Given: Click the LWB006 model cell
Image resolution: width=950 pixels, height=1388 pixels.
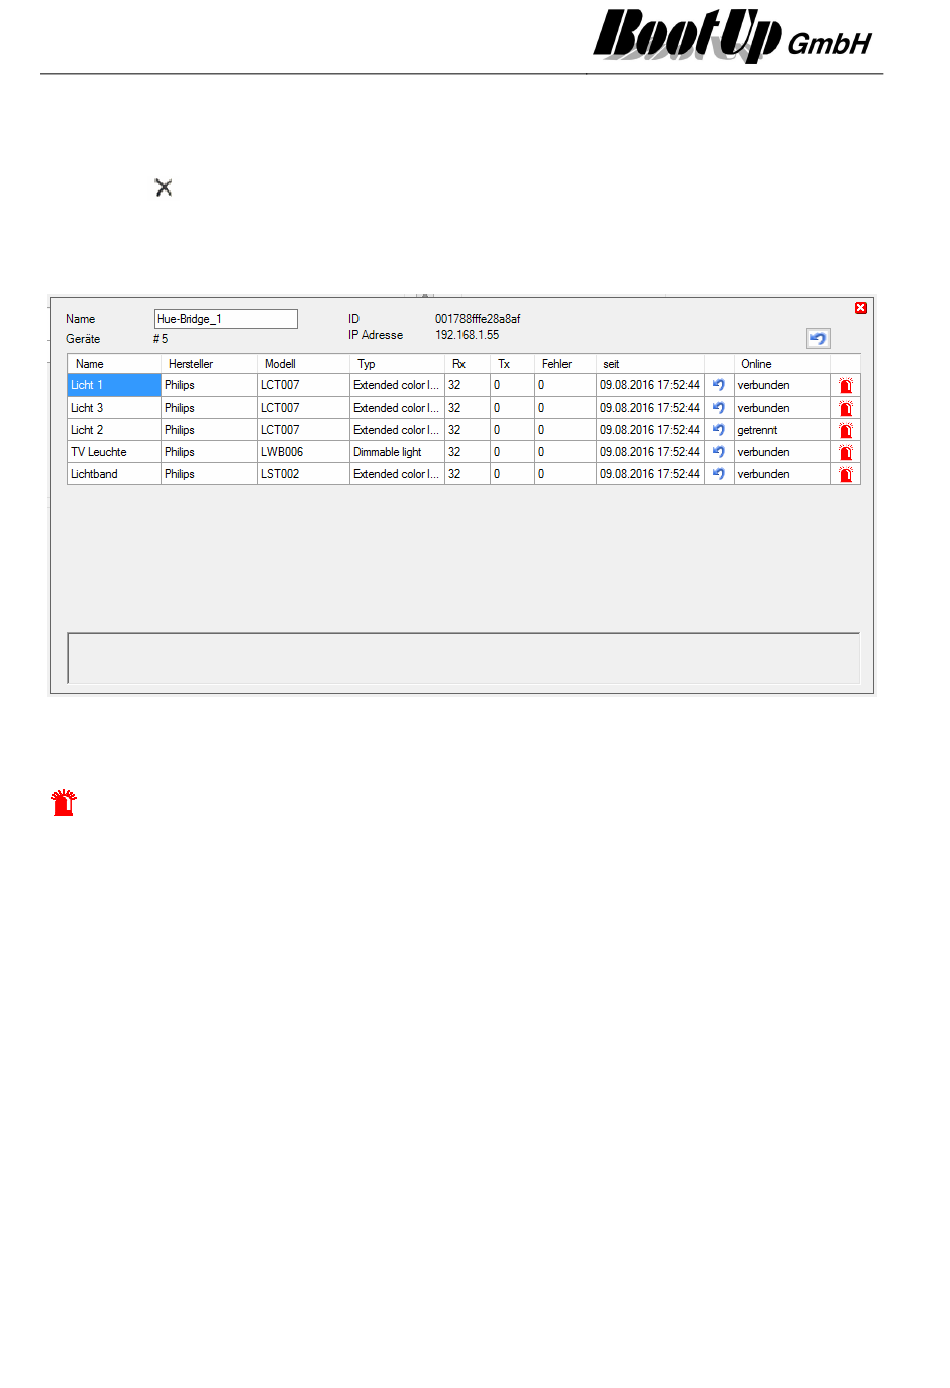Looking at the screenshot, I should 303,452.
